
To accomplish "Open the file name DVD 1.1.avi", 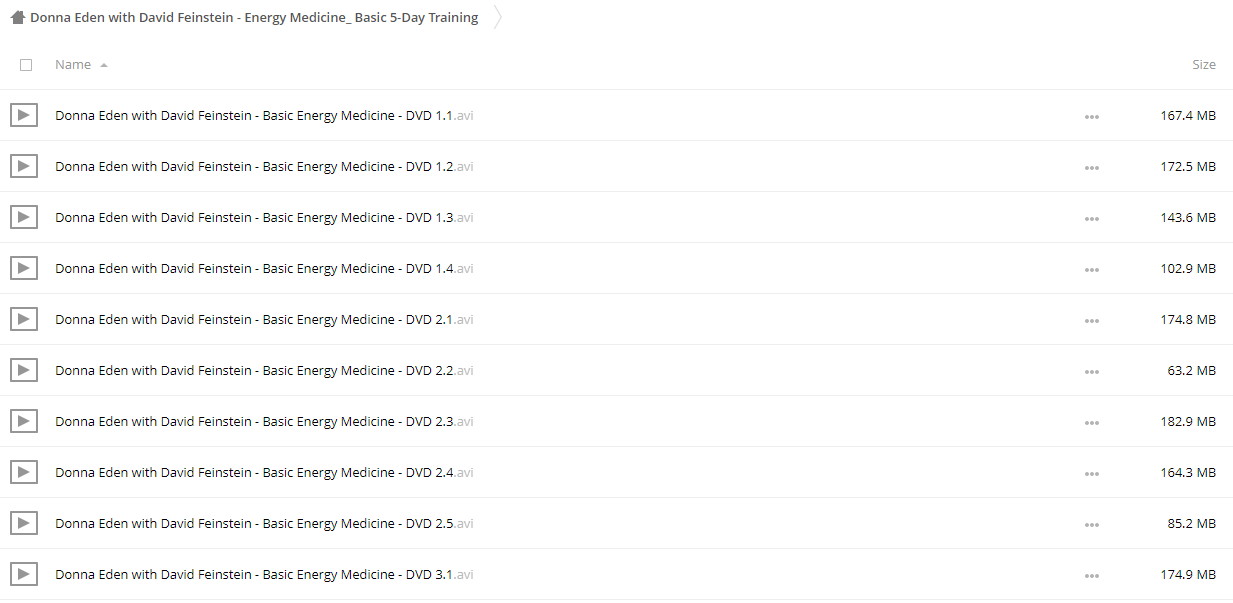I will tap(264, 115).
